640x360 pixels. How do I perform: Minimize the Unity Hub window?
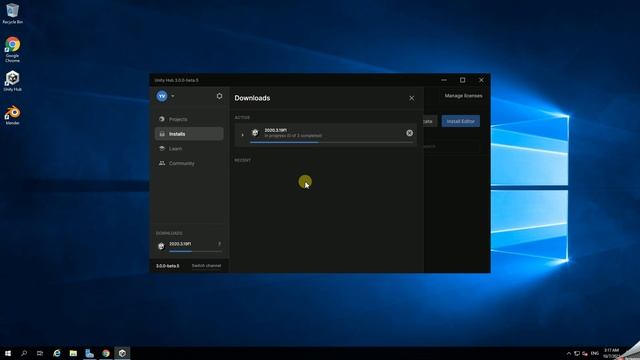(444, 80)
